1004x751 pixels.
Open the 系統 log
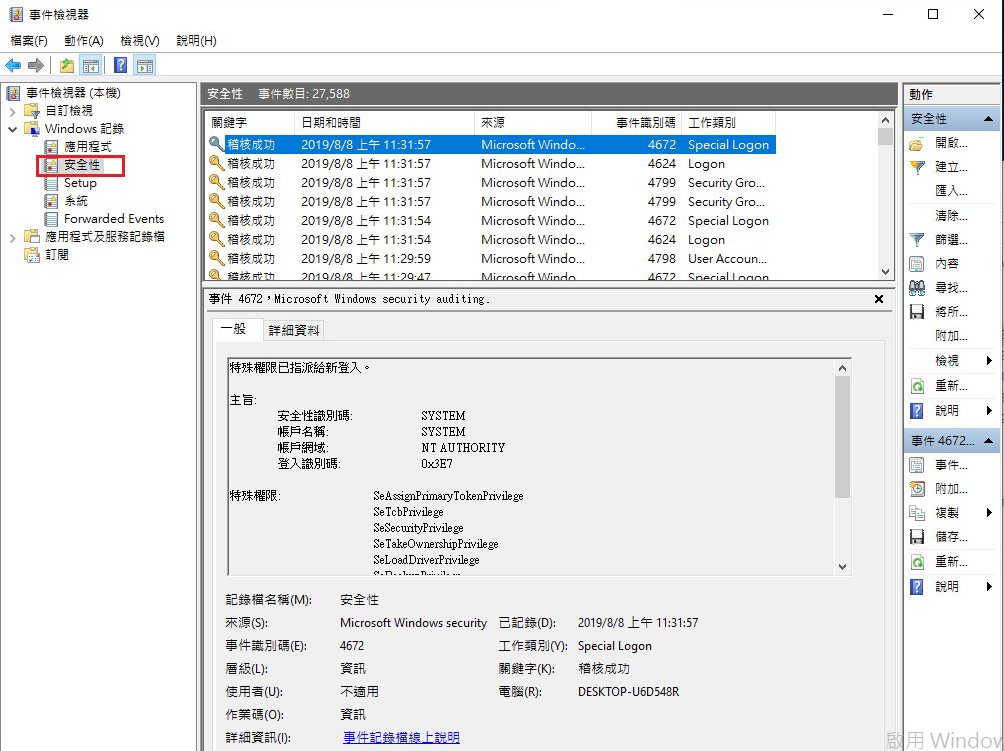click(76, 201)
